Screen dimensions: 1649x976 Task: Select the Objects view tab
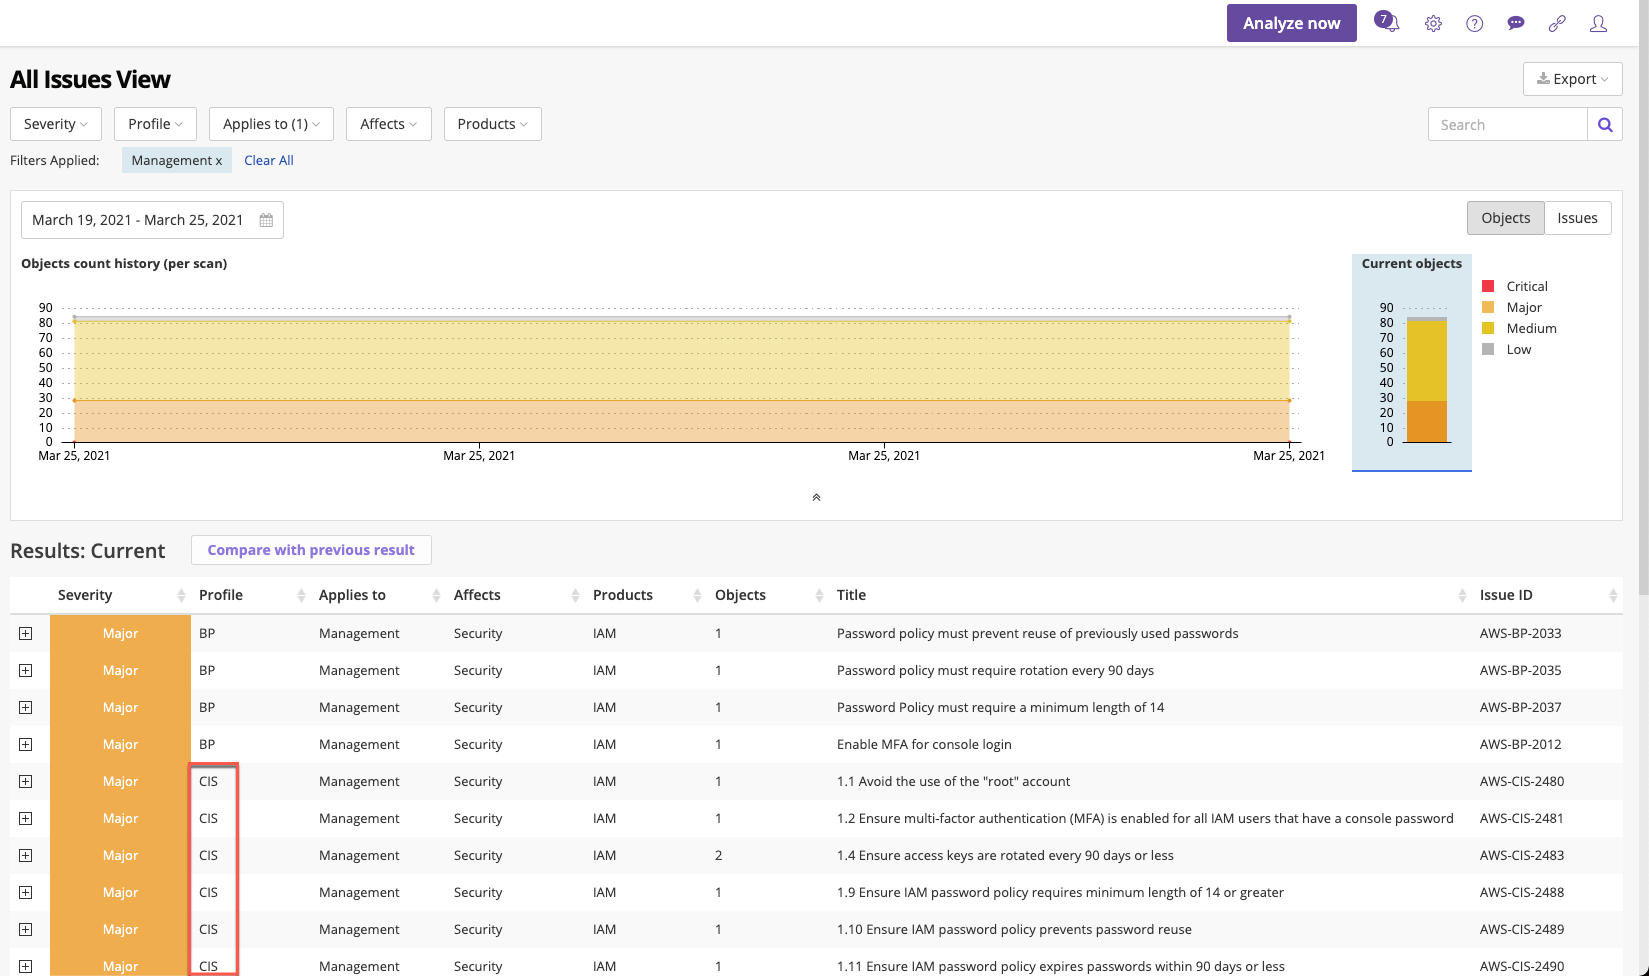(1505, 218)
